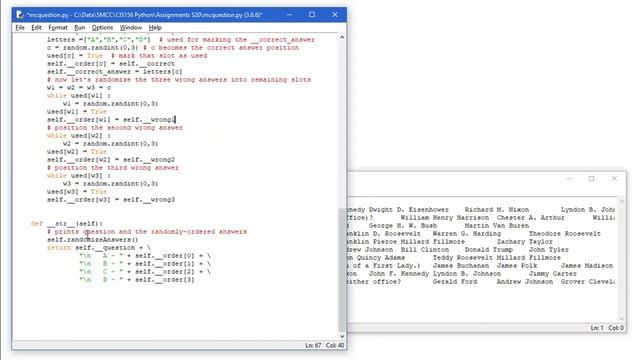
Task: Click 'Zachary Taylor' in the output window
Action: tap(524, 242)
